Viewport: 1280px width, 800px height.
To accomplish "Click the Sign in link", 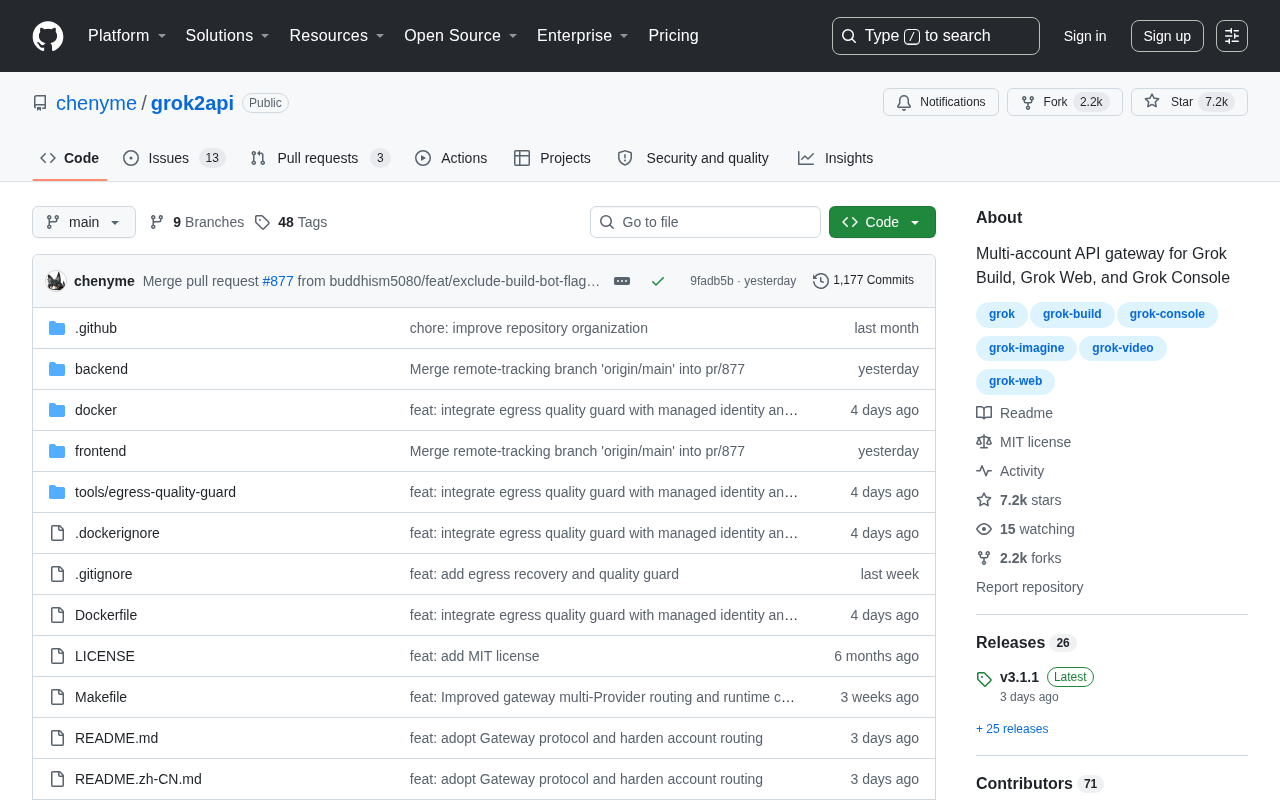I will (x=1085, y=36).
